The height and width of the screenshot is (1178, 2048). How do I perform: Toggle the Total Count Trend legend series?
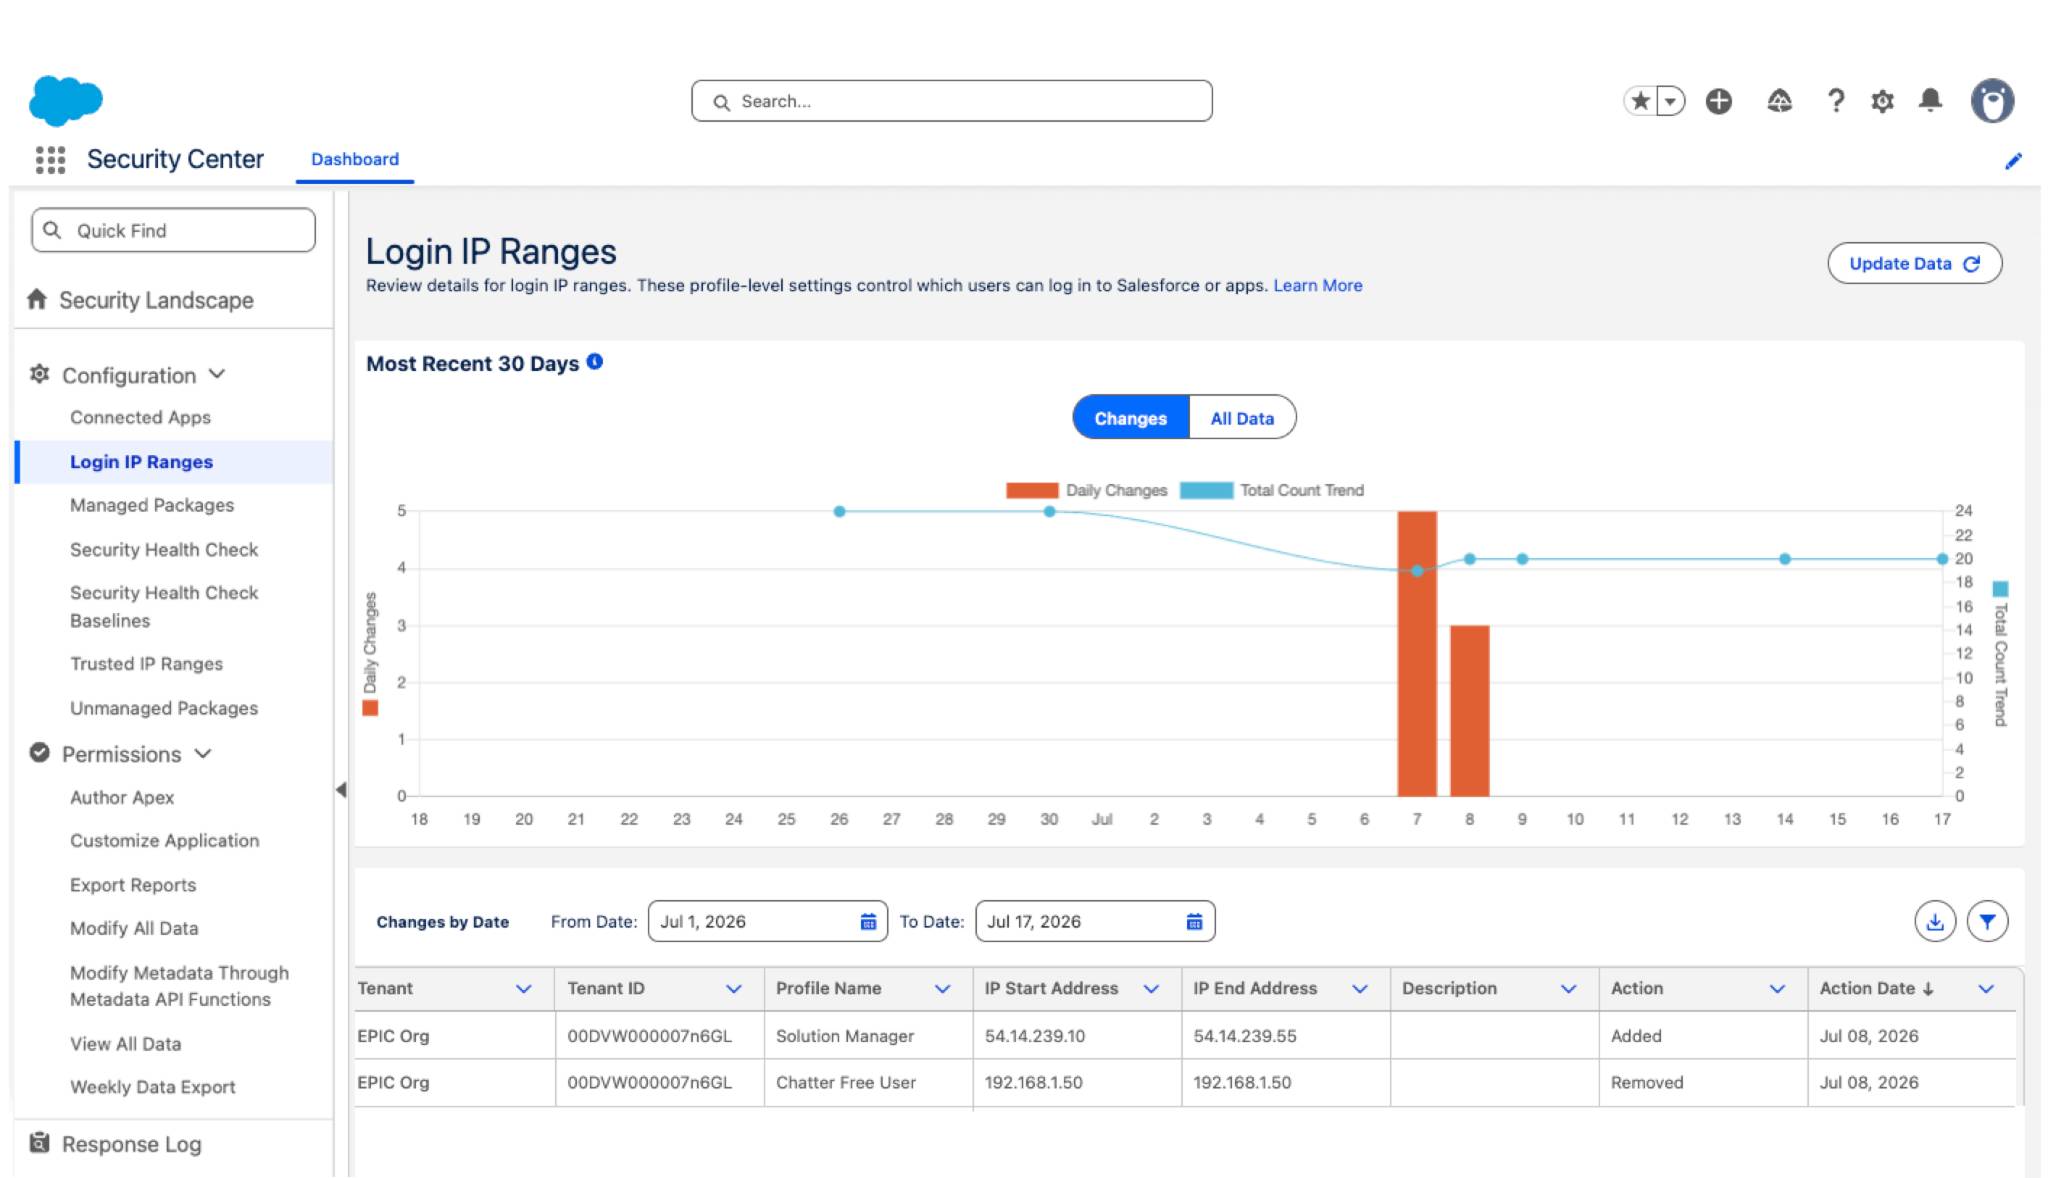1271,490
